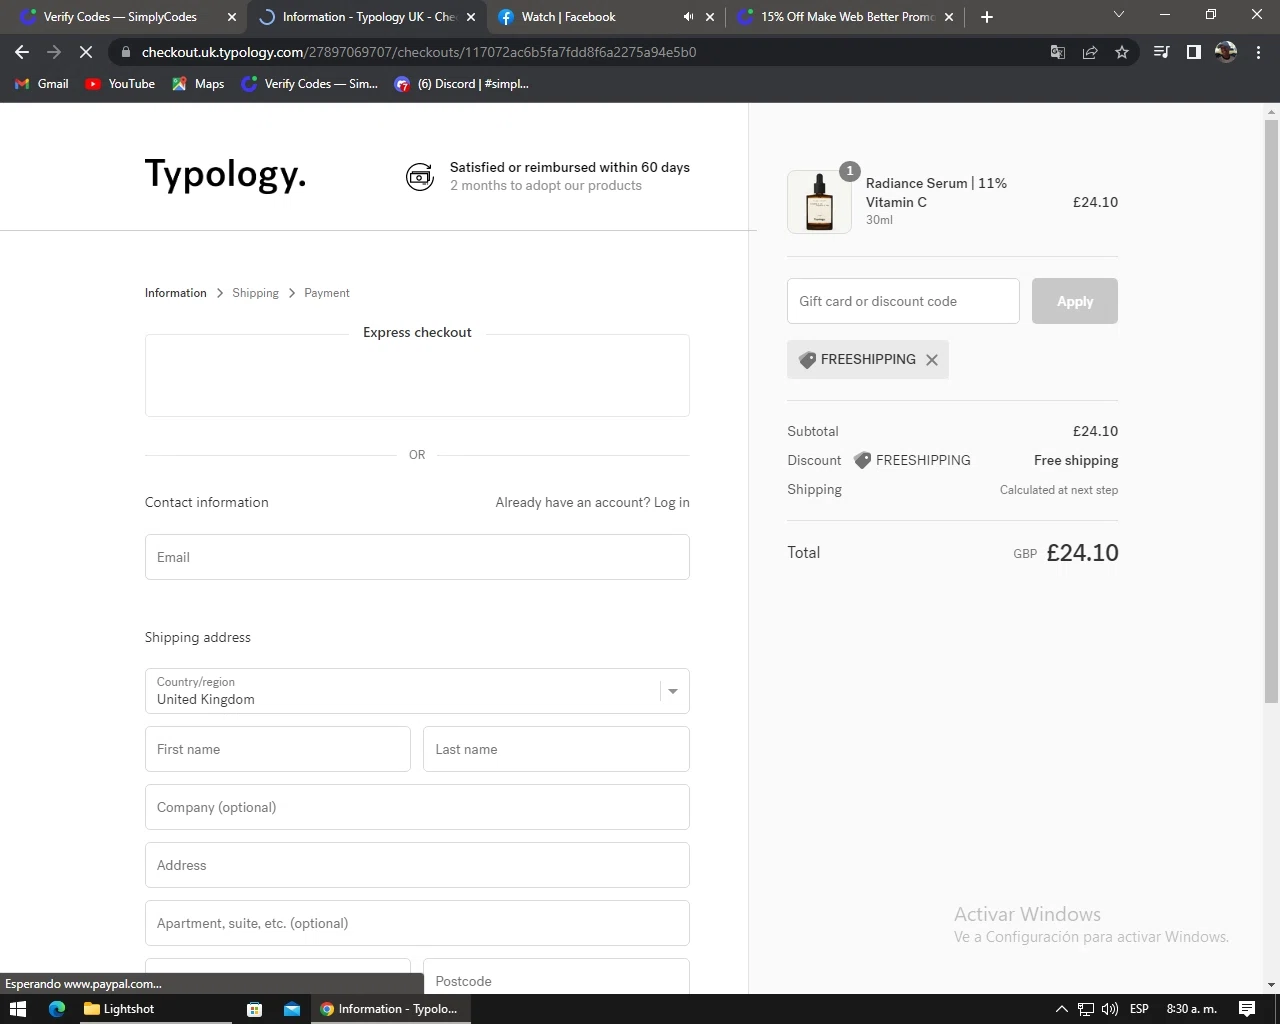Open Microsoft Store taskbar icon
1280x1024 pixels.
254,1009
